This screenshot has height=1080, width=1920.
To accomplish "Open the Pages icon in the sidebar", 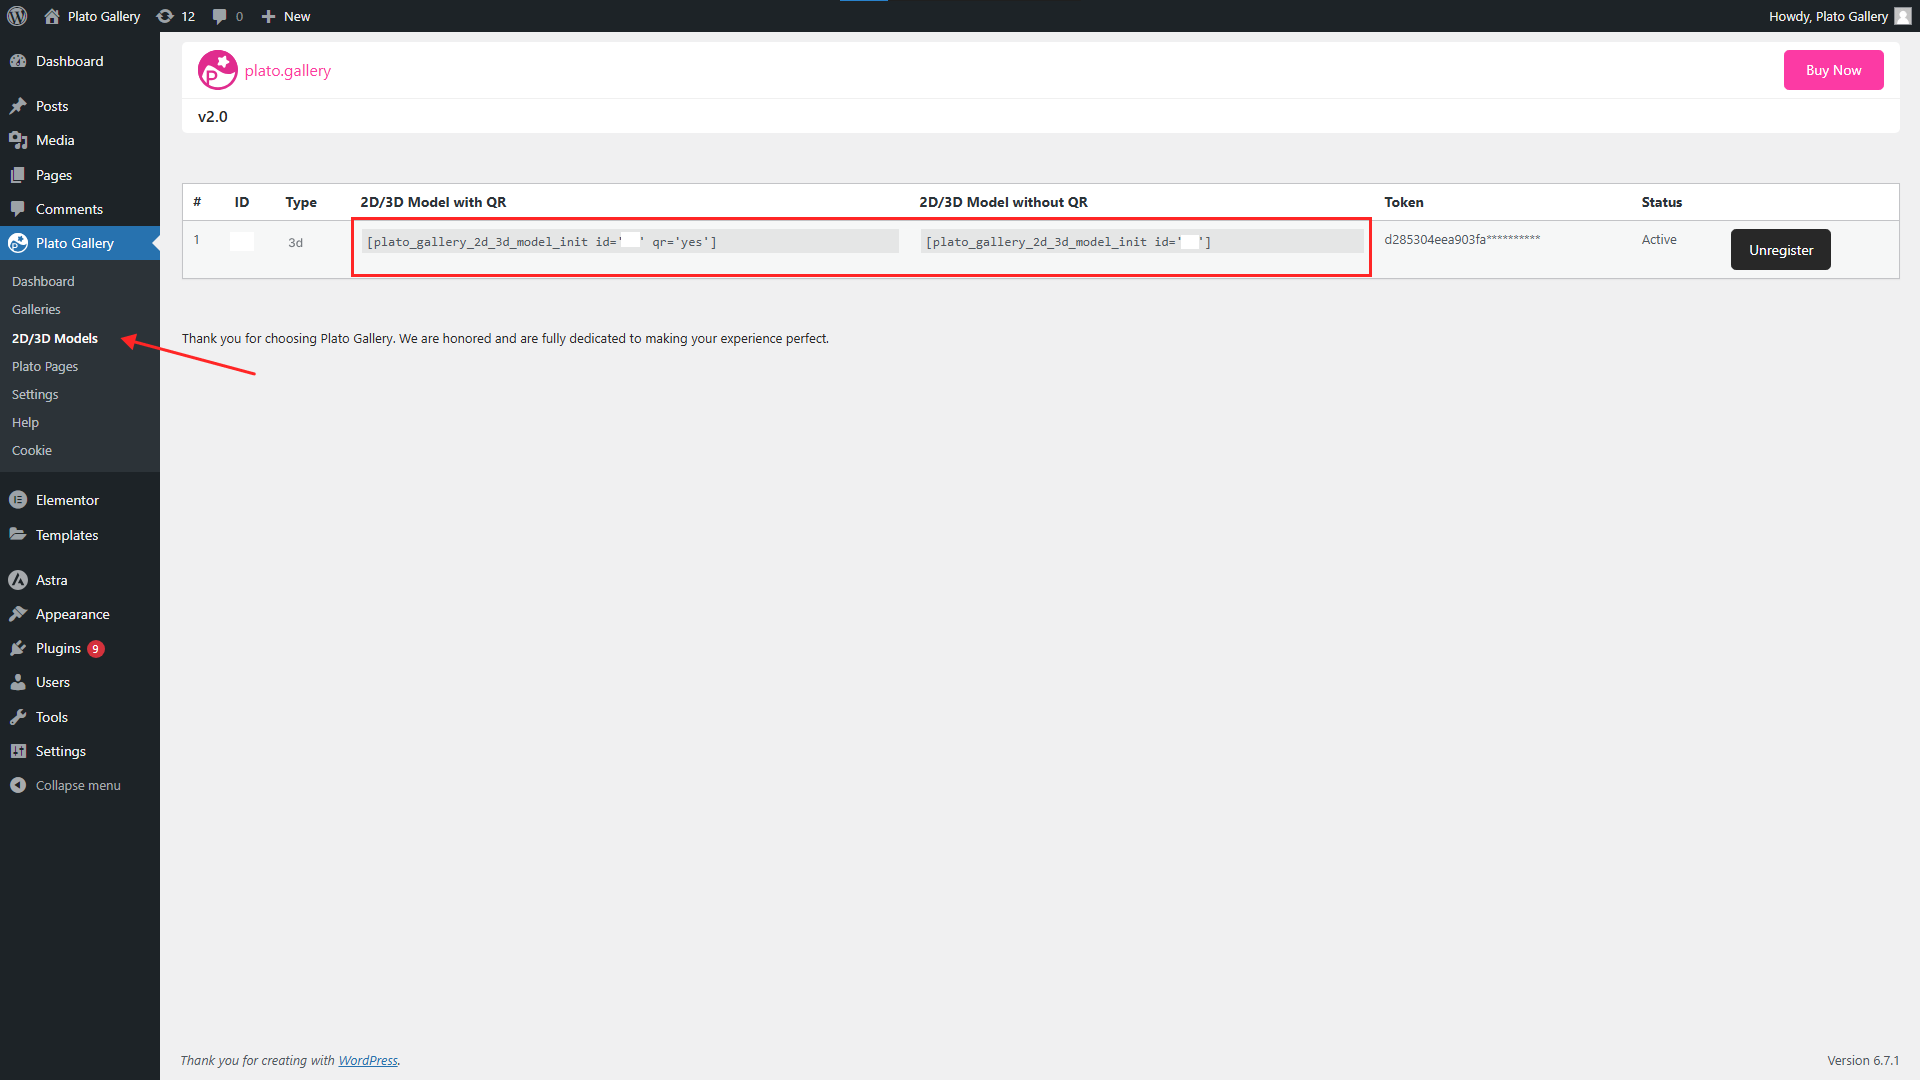I will pyautogui.click(x=20, y=174).
